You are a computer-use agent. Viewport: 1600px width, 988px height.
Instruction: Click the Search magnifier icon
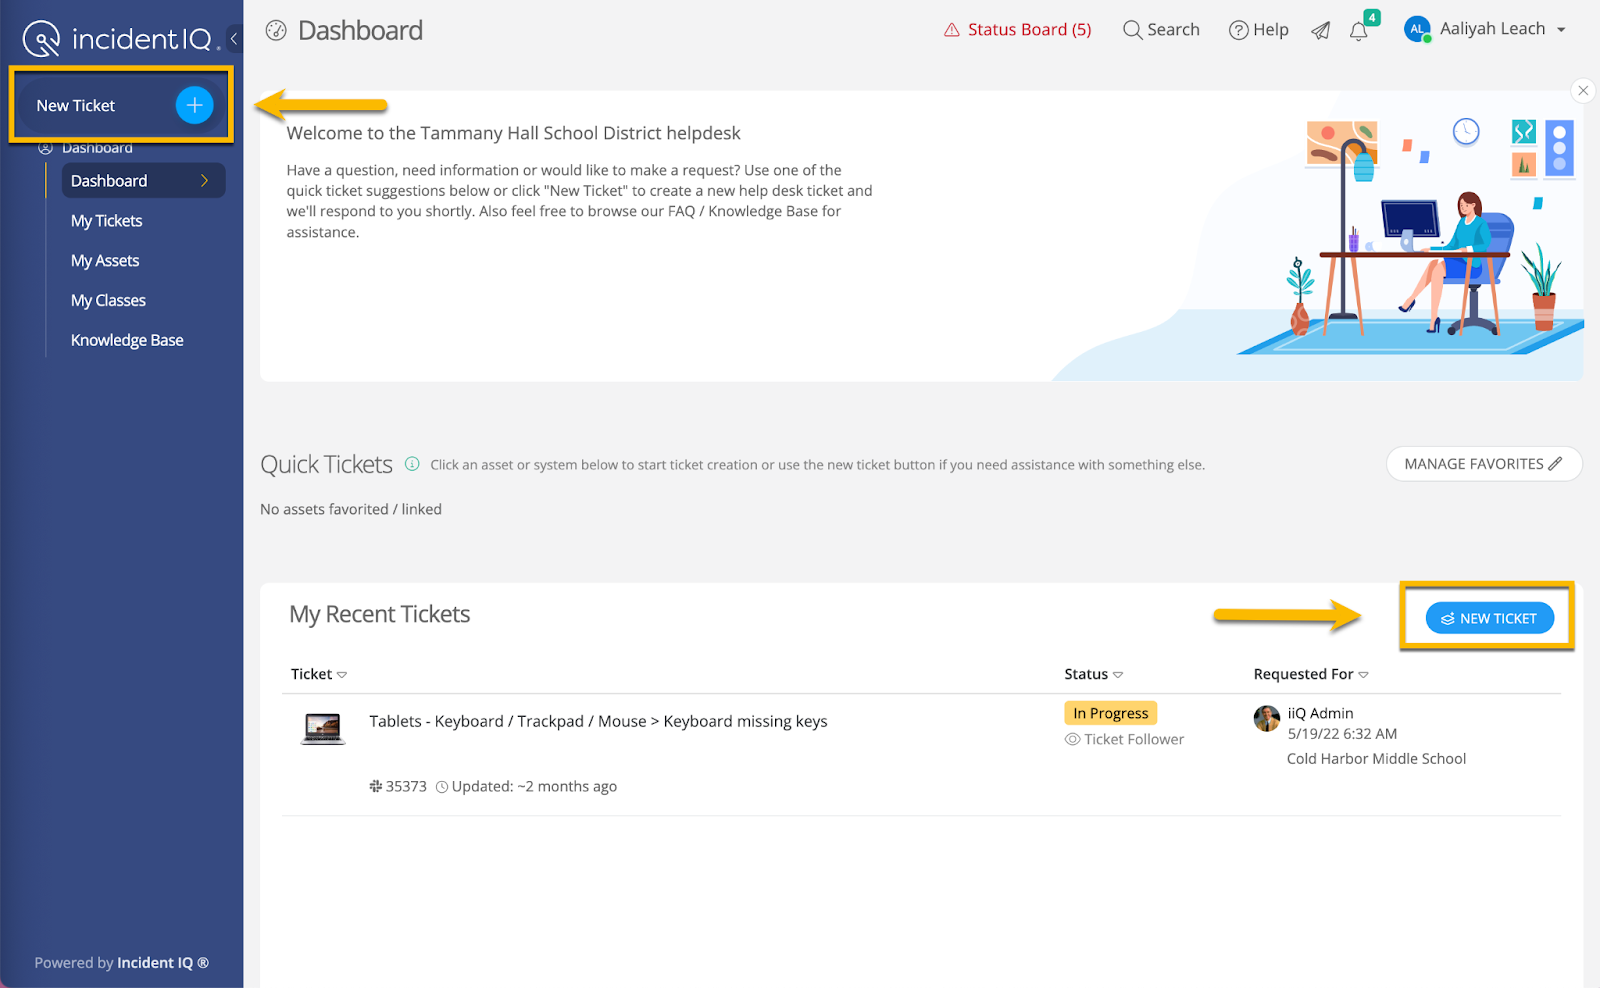[1132, 30]
